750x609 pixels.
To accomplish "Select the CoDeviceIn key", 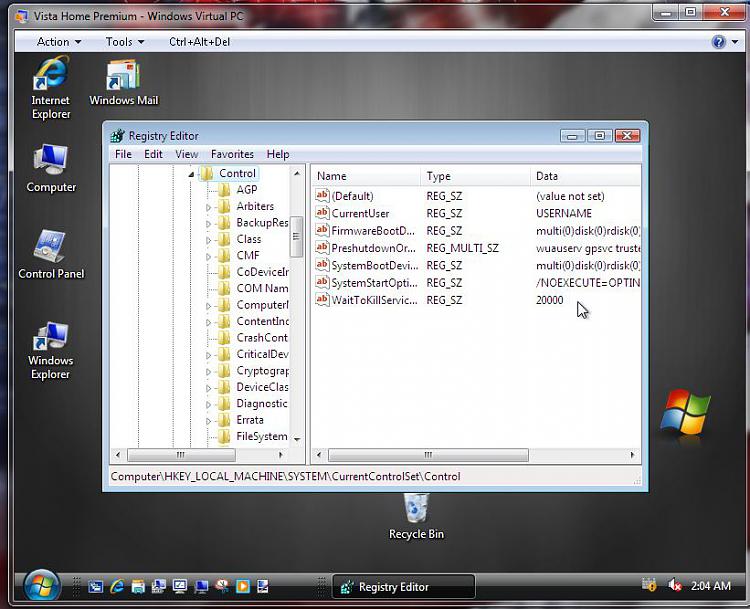I will point(263,272).
